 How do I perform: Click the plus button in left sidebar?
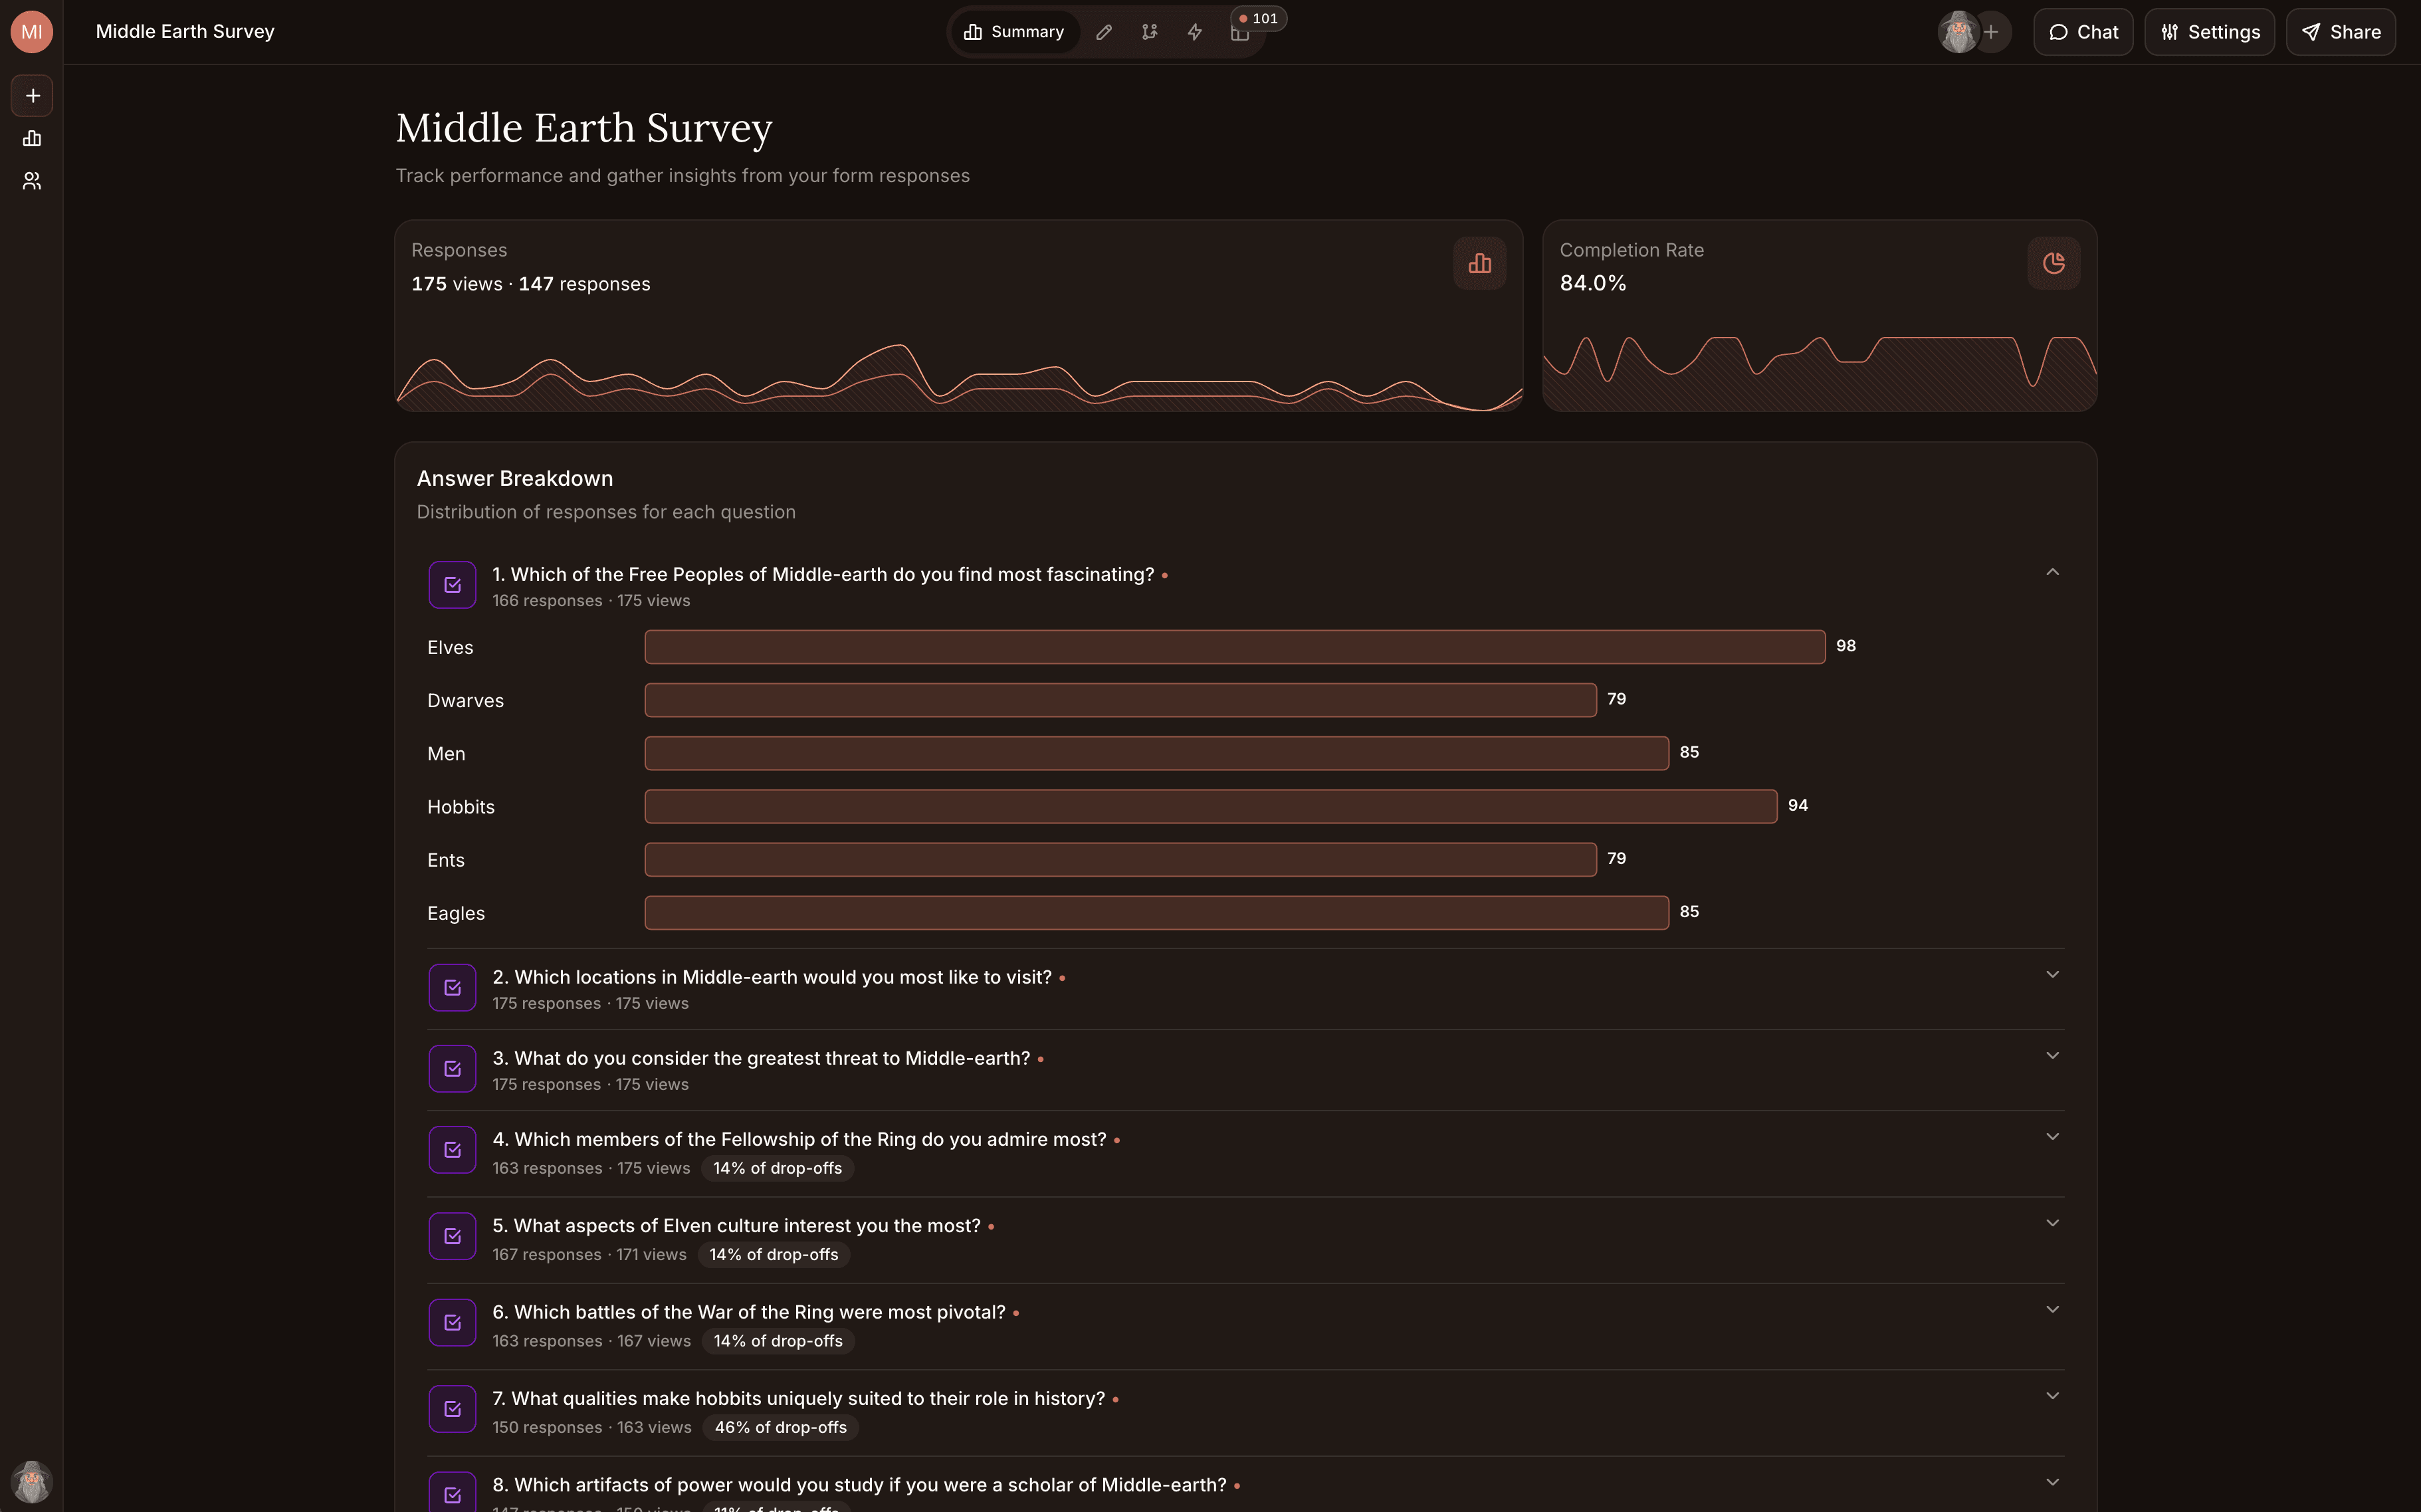click(32, 96)
